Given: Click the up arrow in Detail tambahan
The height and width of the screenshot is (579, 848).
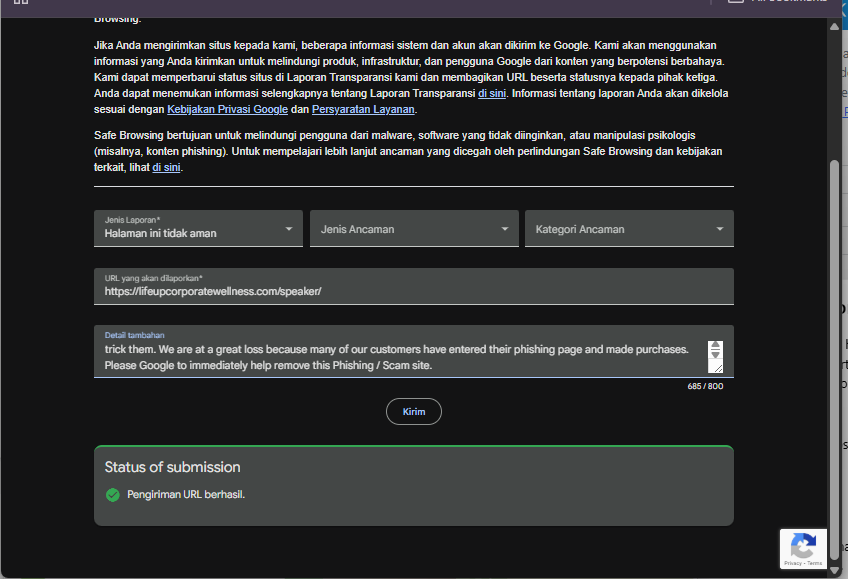Looking at the screenshot, I should click(x=716, y=345).
